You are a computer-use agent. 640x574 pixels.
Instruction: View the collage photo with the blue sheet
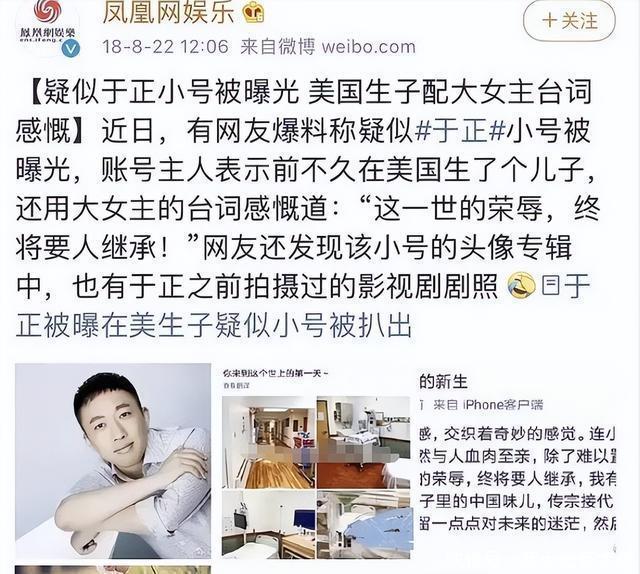363,525
